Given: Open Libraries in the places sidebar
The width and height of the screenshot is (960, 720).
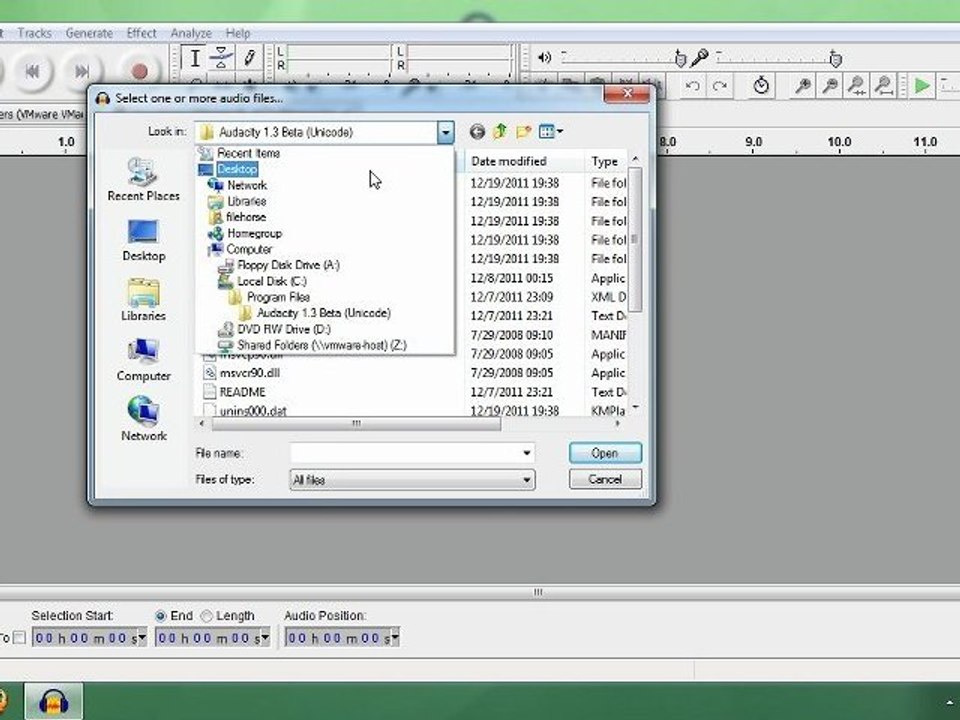Looking at the screenshot, I should tap(143, 300).
